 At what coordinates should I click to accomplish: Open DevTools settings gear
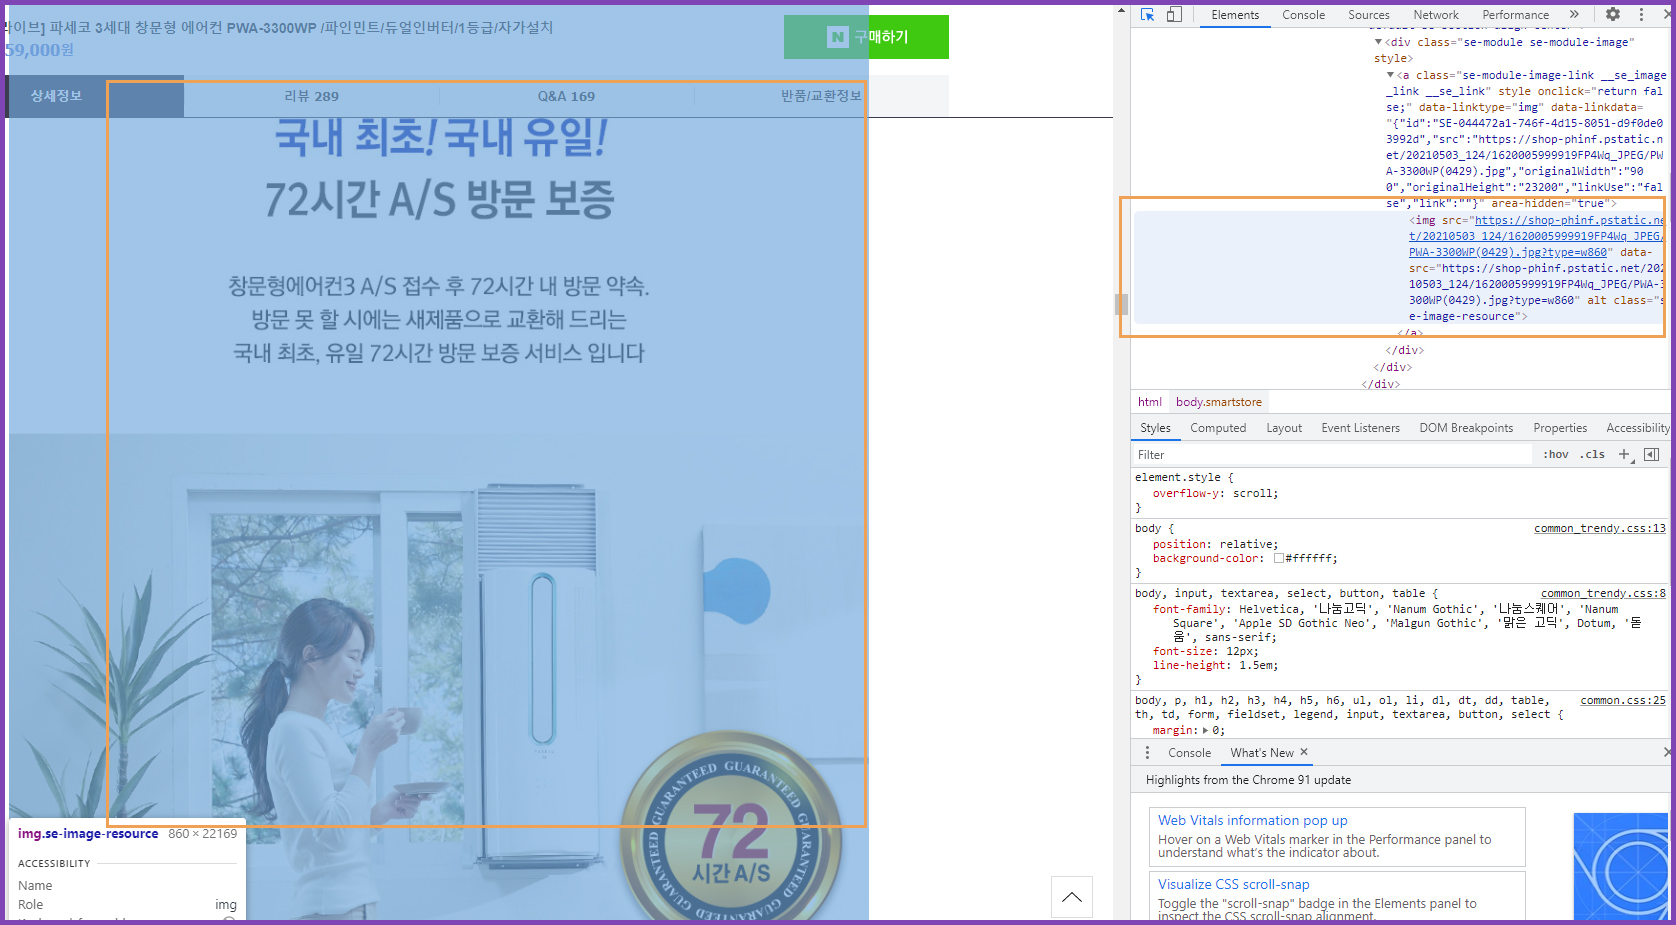click(x=1613, y=14)
